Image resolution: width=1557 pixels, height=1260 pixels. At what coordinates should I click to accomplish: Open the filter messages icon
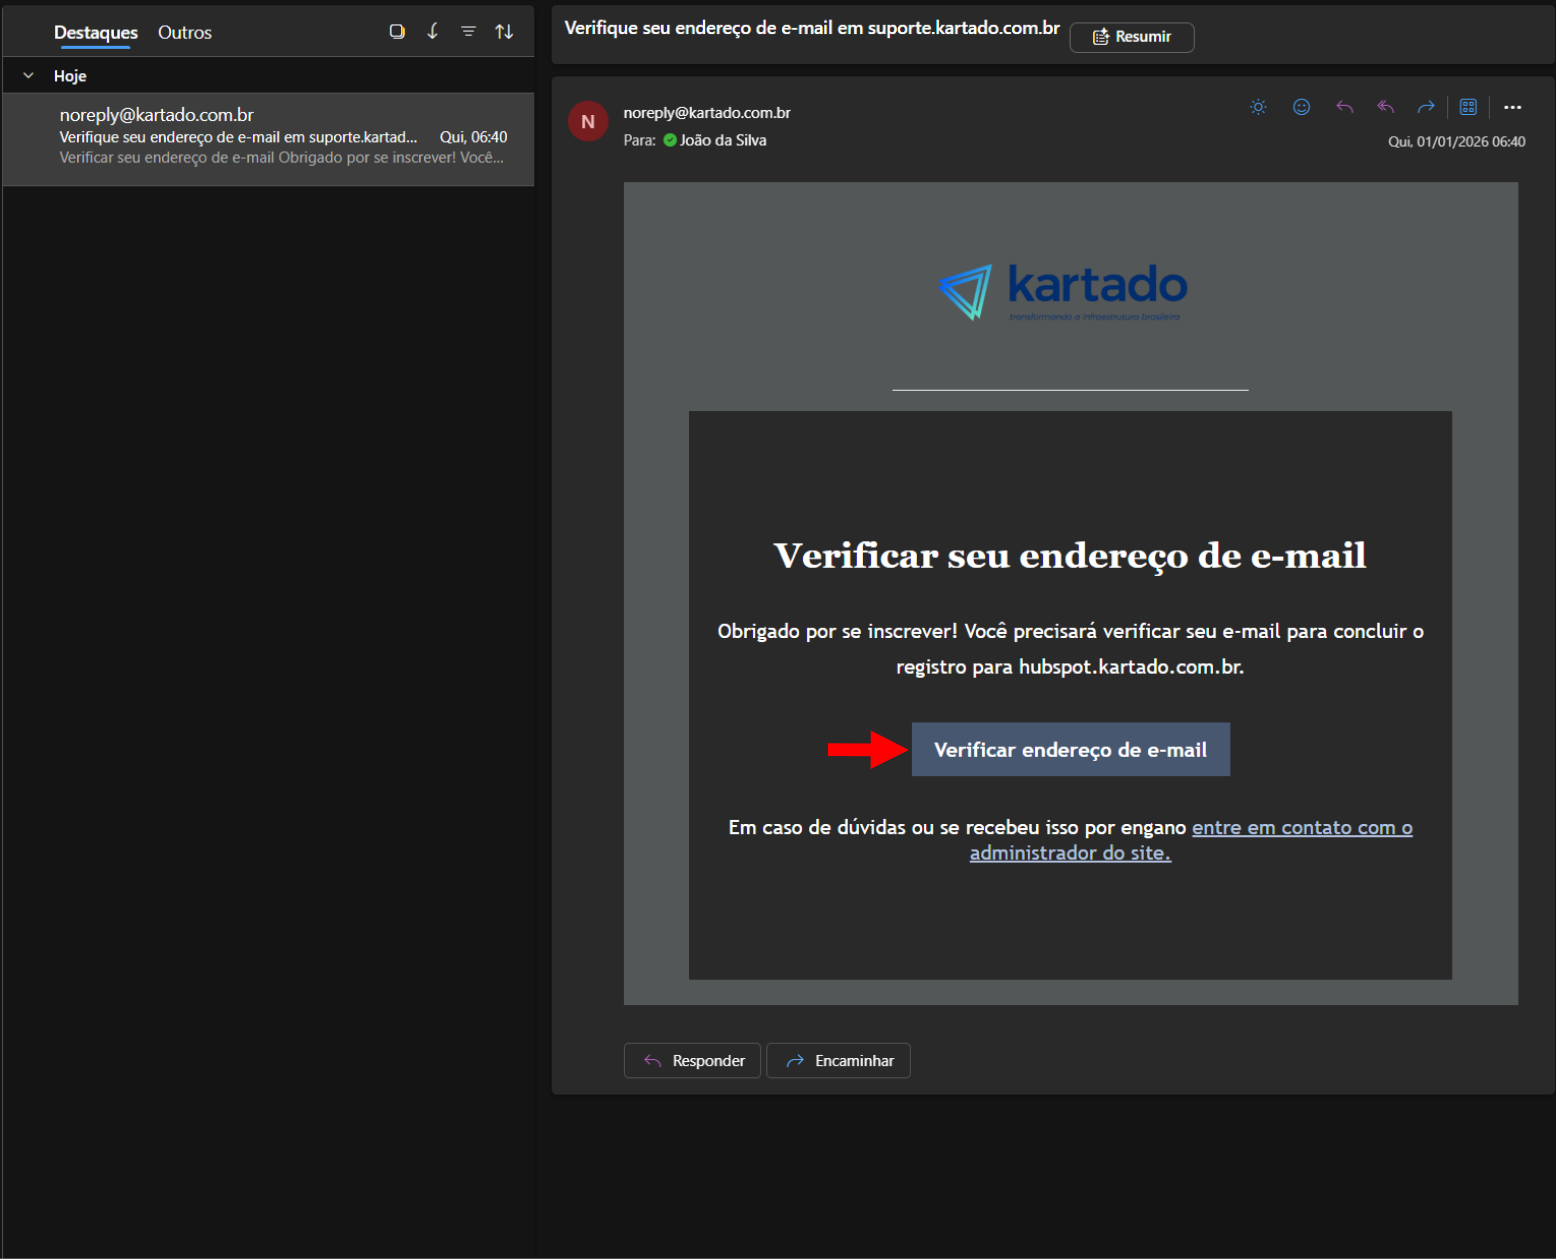pyautogui.click(x=468, y=32)
